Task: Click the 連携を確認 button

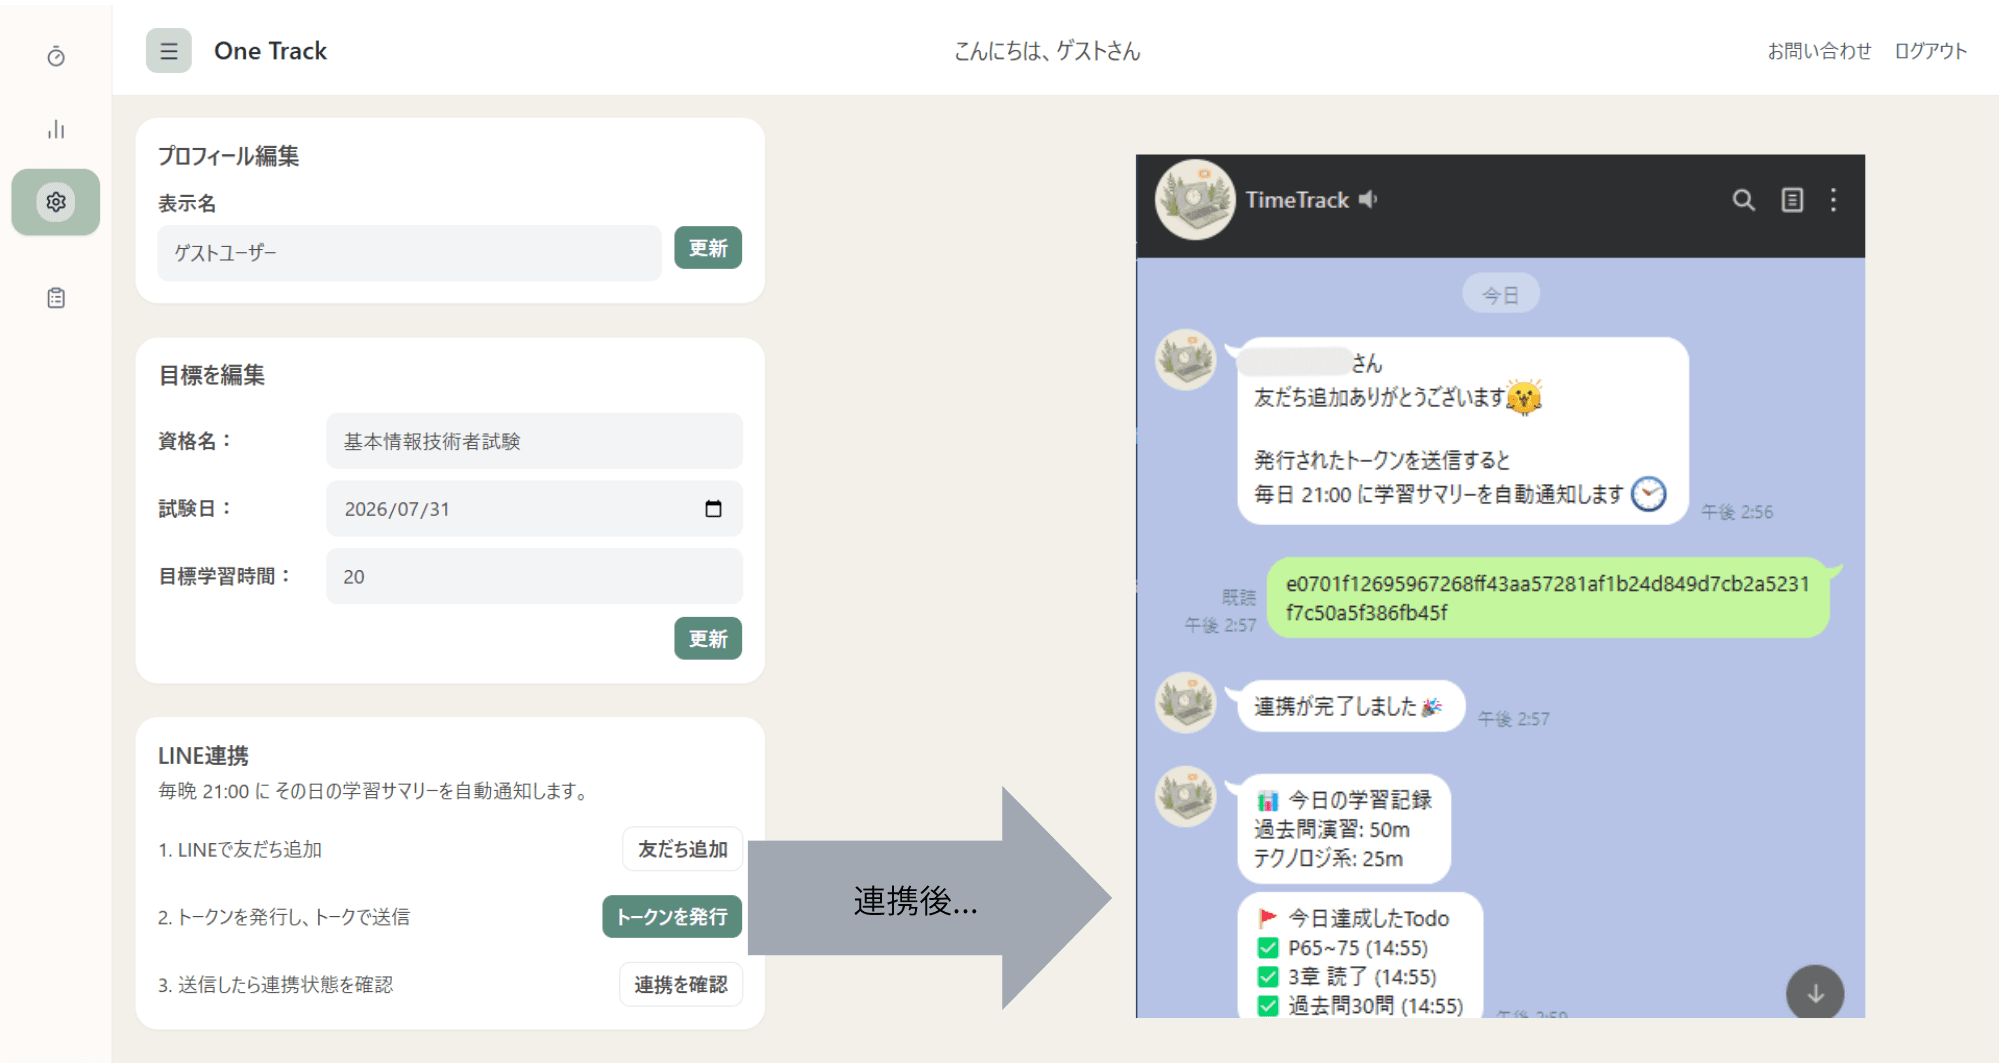Action: (x=680, y=985)
